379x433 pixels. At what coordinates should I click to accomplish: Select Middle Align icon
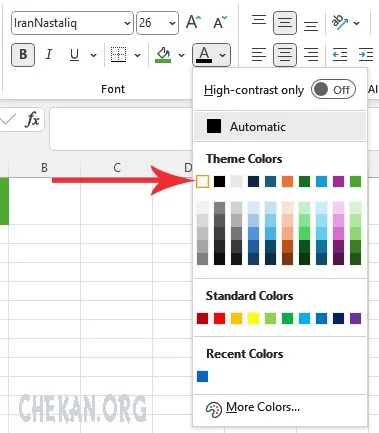coord(285,23)
